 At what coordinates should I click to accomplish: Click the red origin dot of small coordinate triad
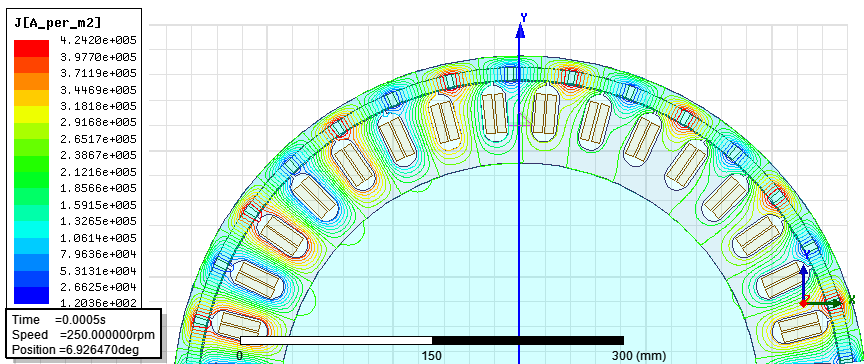tap(804, 303)
